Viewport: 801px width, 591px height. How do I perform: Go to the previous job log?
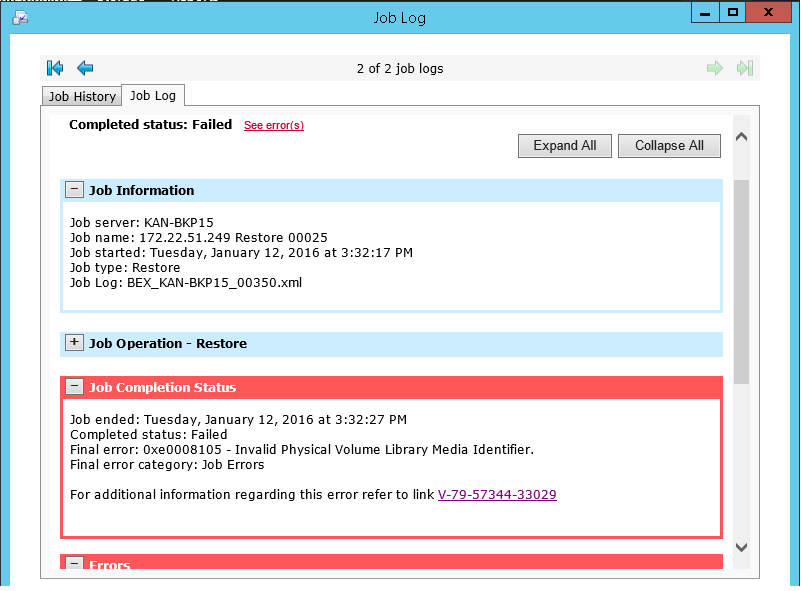point(85,68)
